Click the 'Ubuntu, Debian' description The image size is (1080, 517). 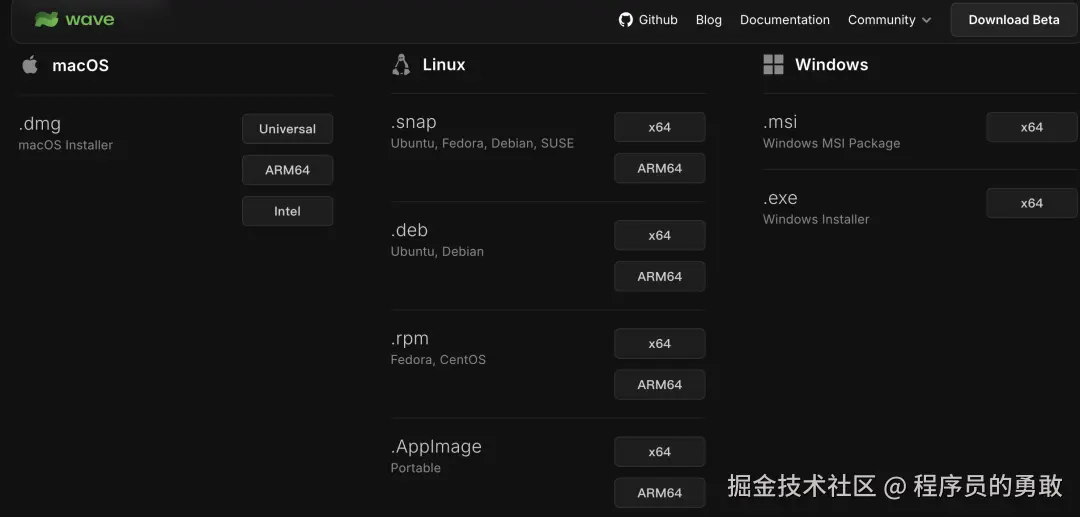(437, 251)
